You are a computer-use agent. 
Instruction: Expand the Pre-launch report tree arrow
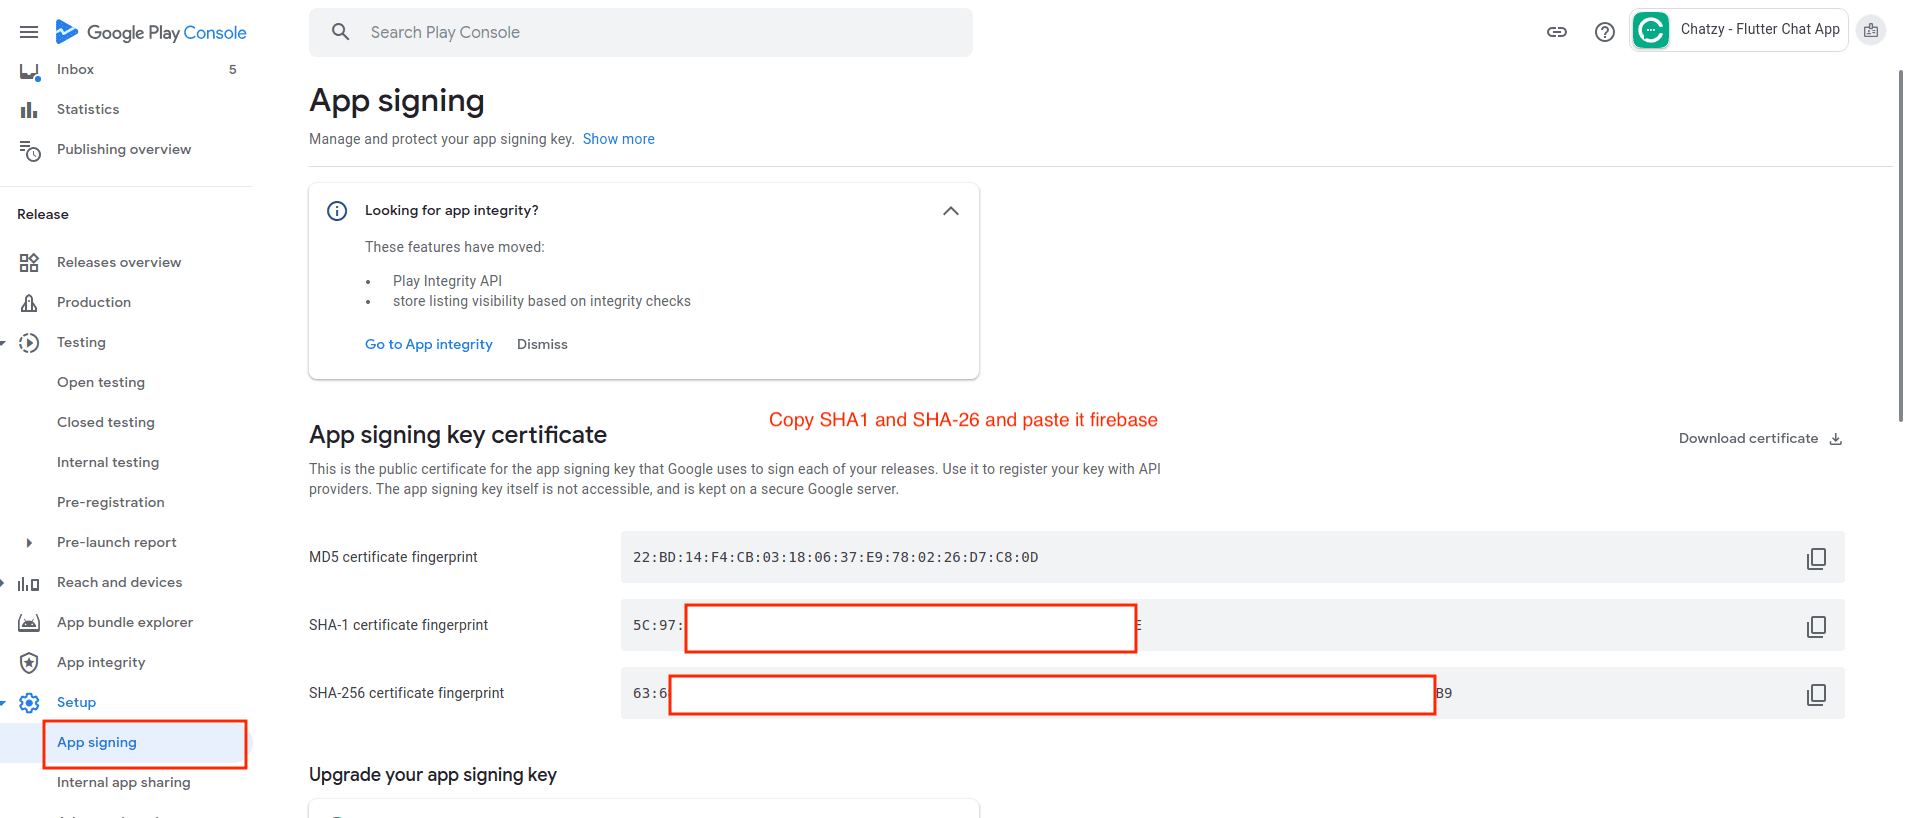[29, 543]
